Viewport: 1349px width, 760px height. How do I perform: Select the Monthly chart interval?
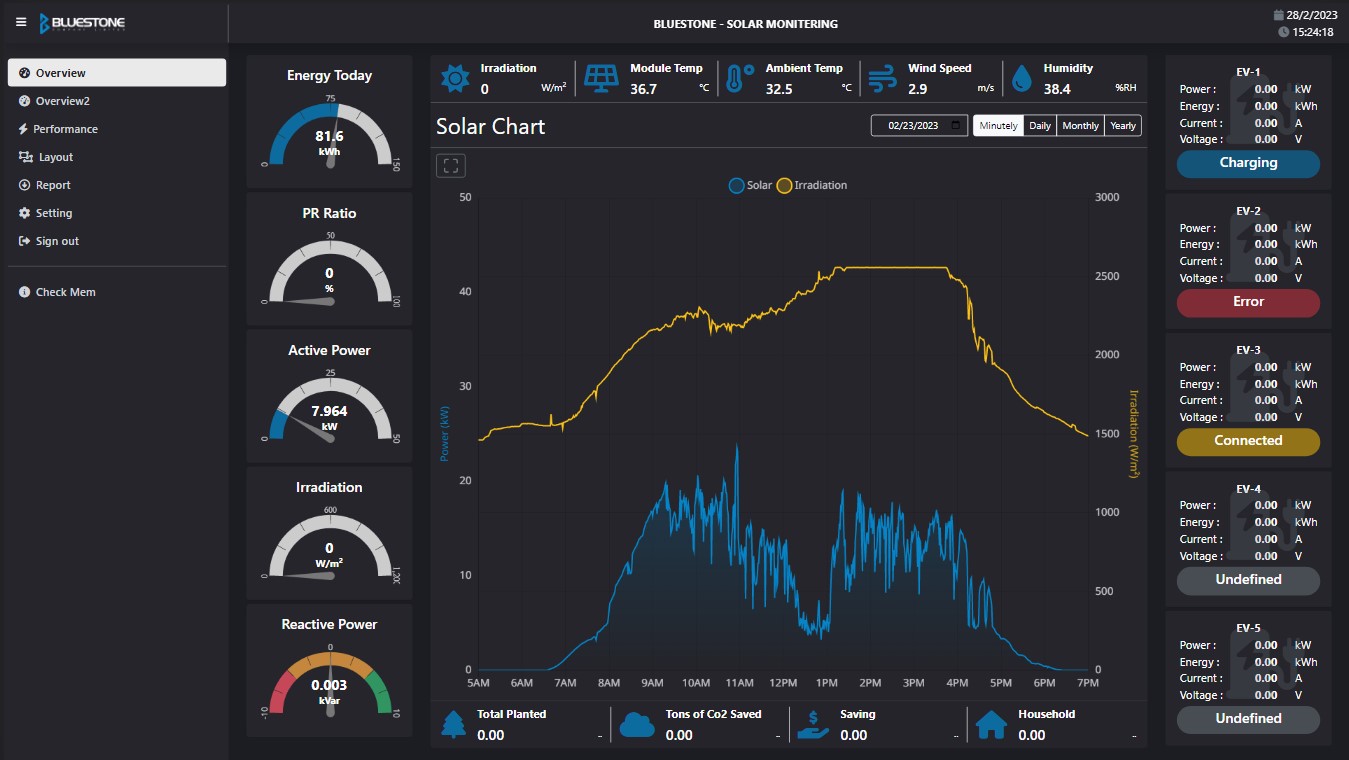[1080, 126]
